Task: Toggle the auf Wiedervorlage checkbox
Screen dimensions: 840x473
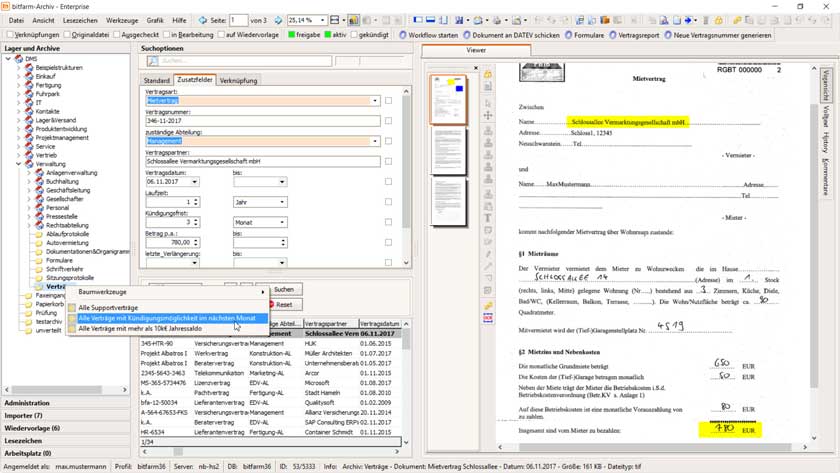Action: [221, 35]
